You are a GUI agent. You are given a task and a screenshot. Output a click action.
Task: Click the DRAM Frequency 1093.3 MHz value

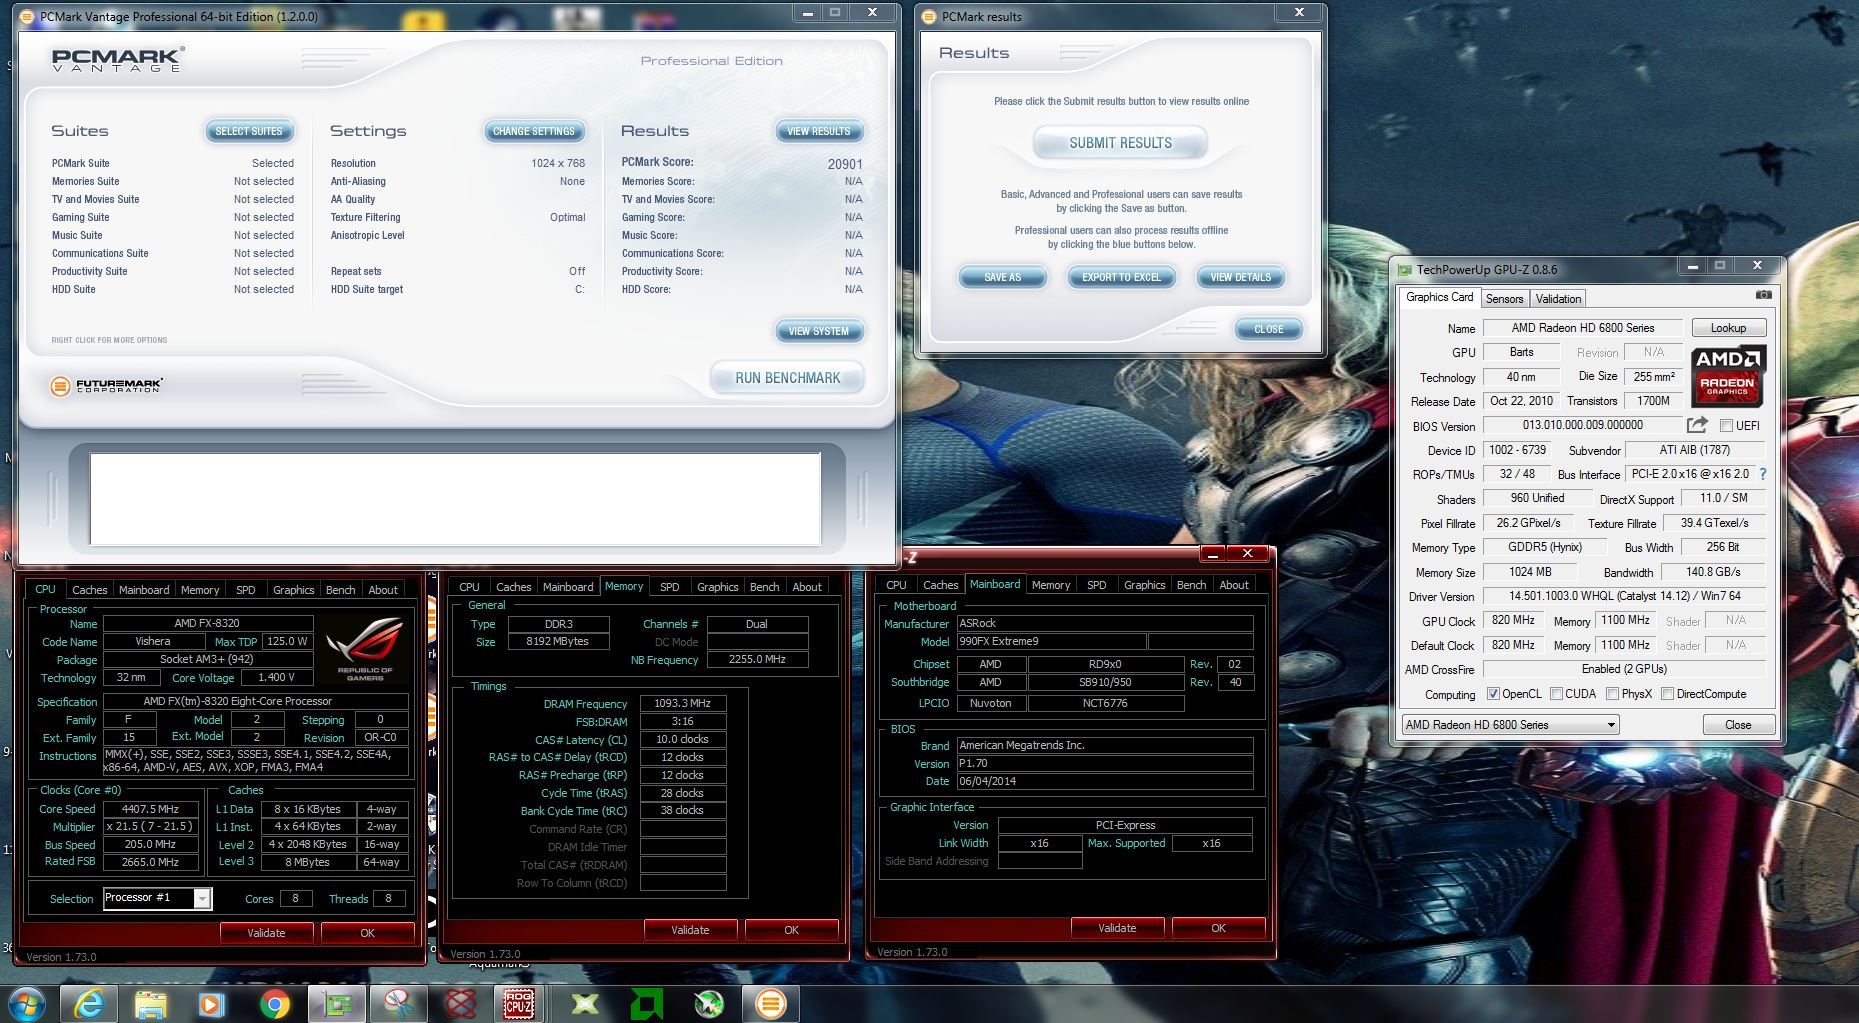[683, 704]
